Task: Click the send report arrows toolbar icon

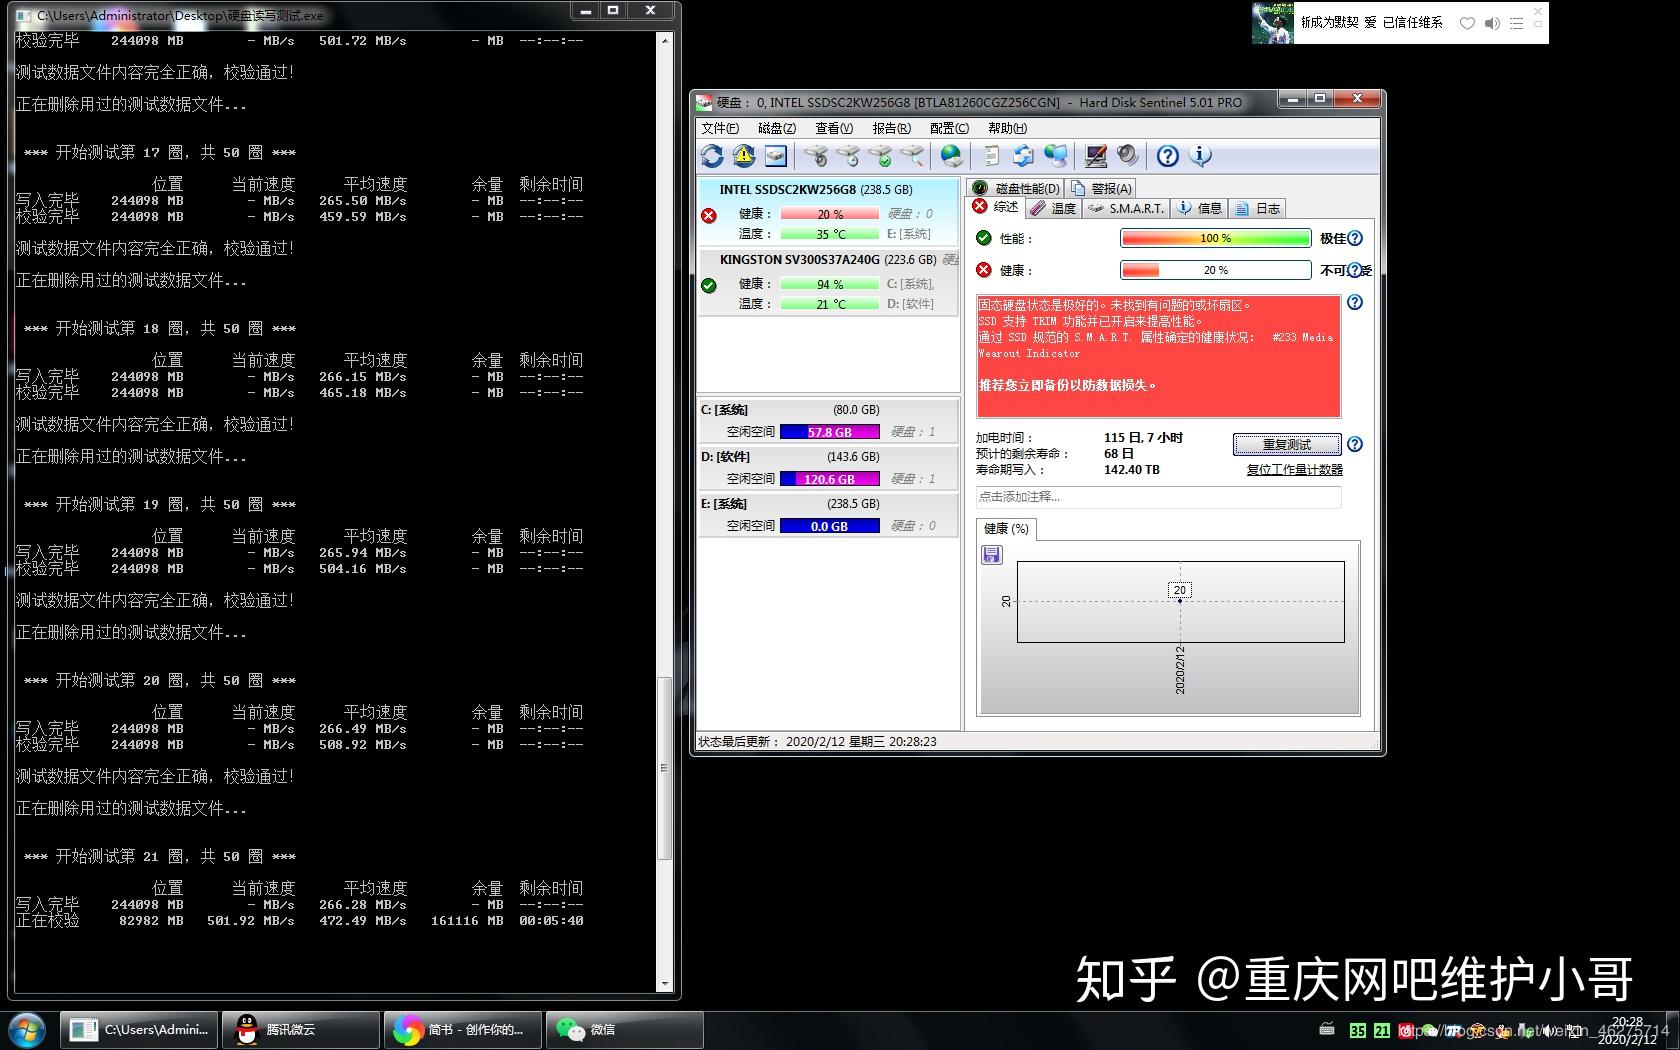Action: point(1023,156)
